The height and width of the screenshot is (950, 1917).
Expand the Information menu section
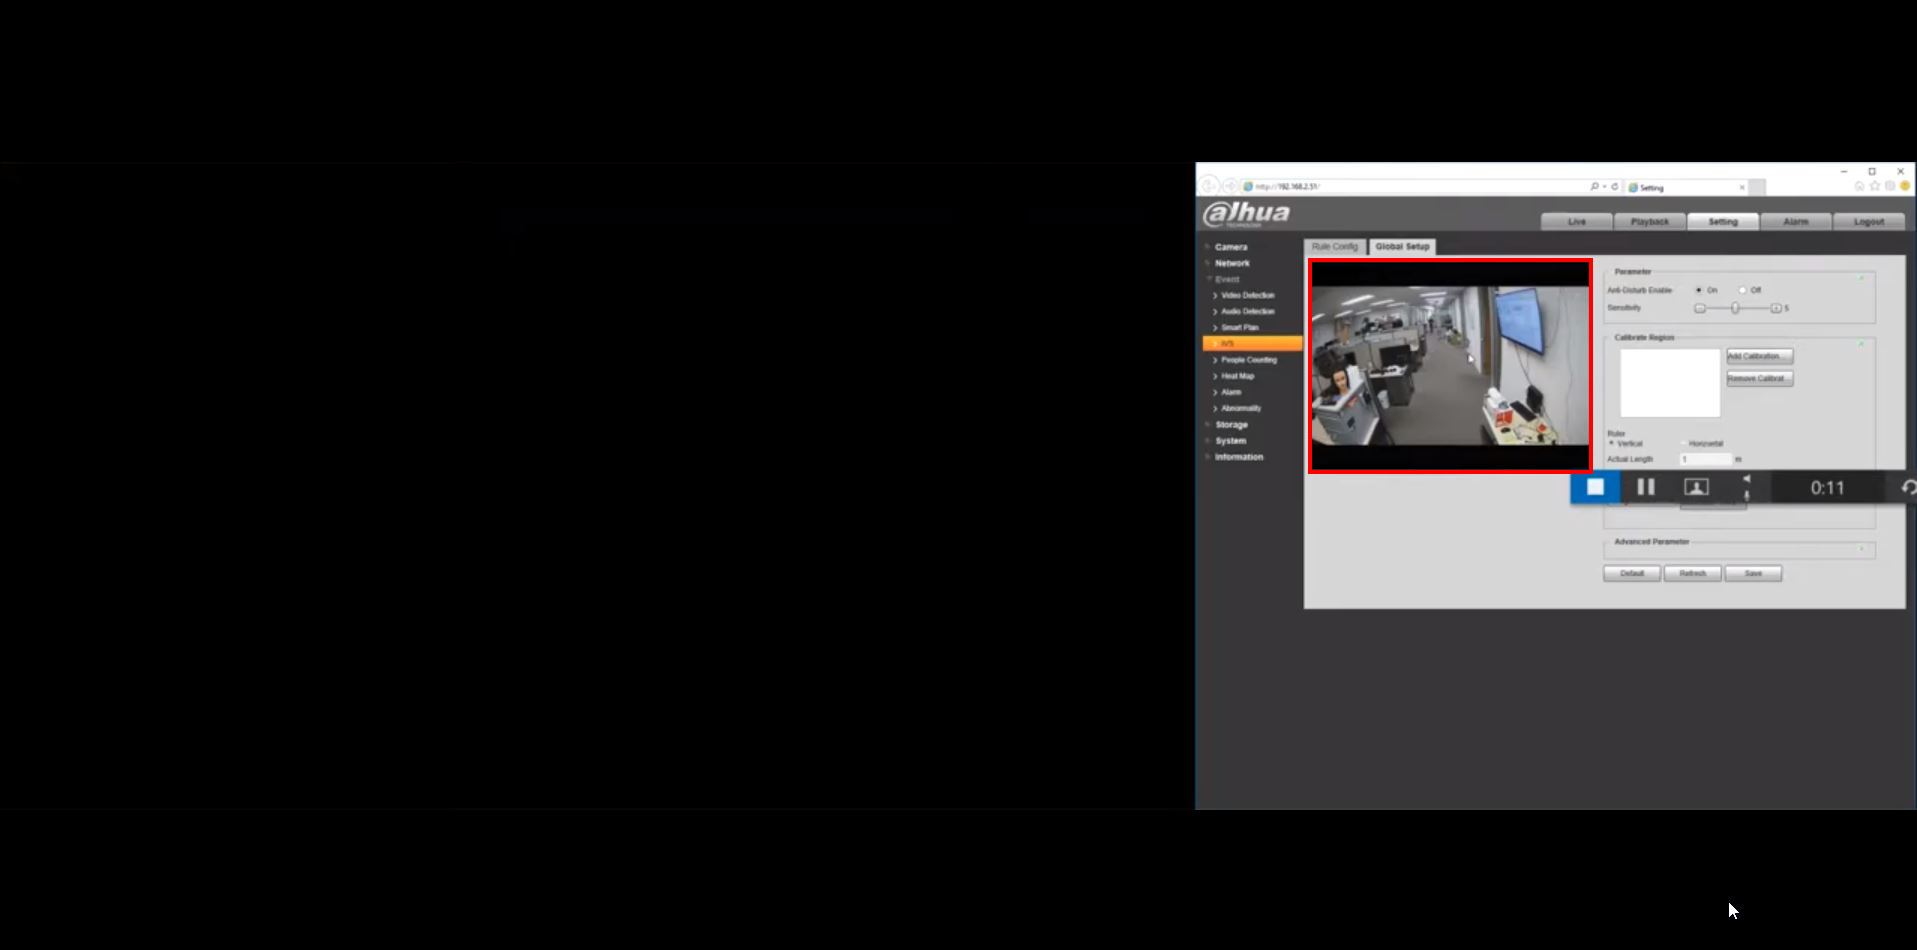click(1238, 457)
